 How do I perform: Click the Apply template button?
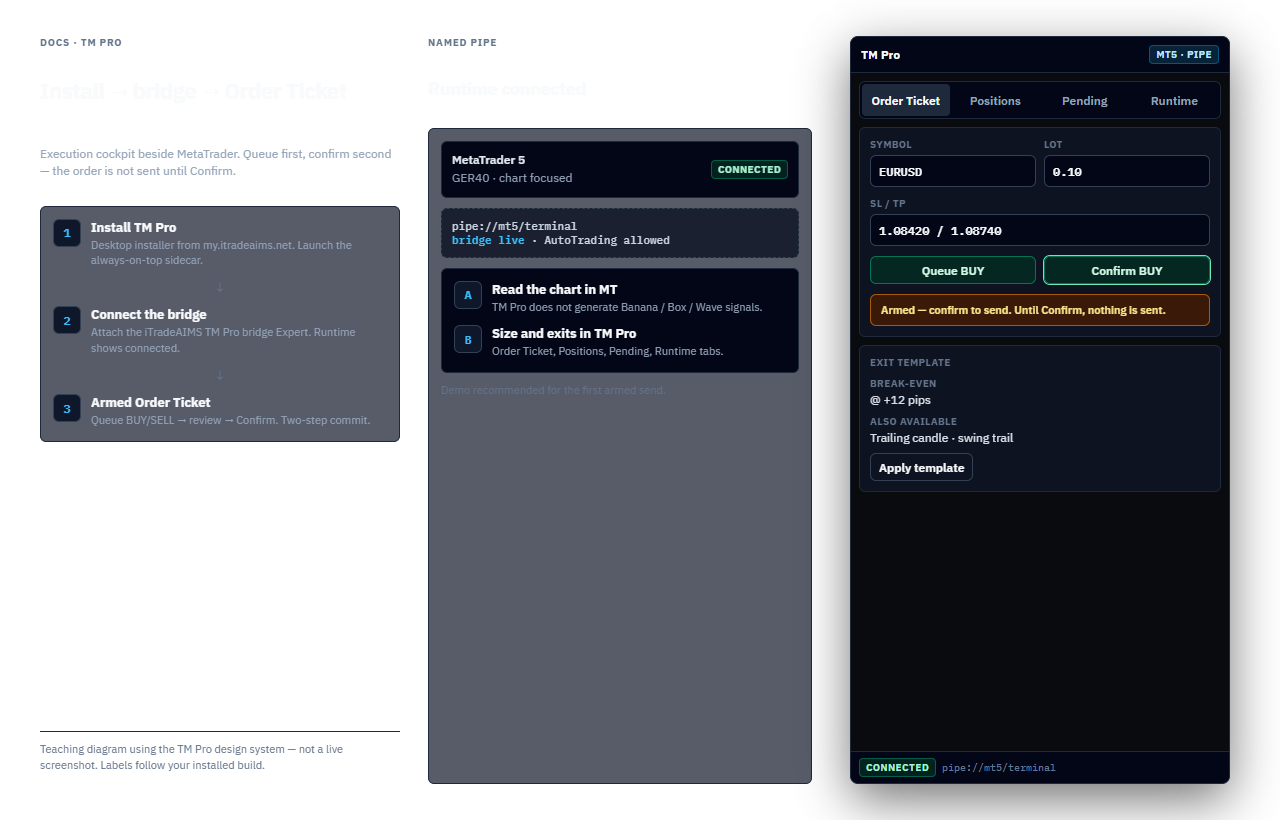[921, 467]
